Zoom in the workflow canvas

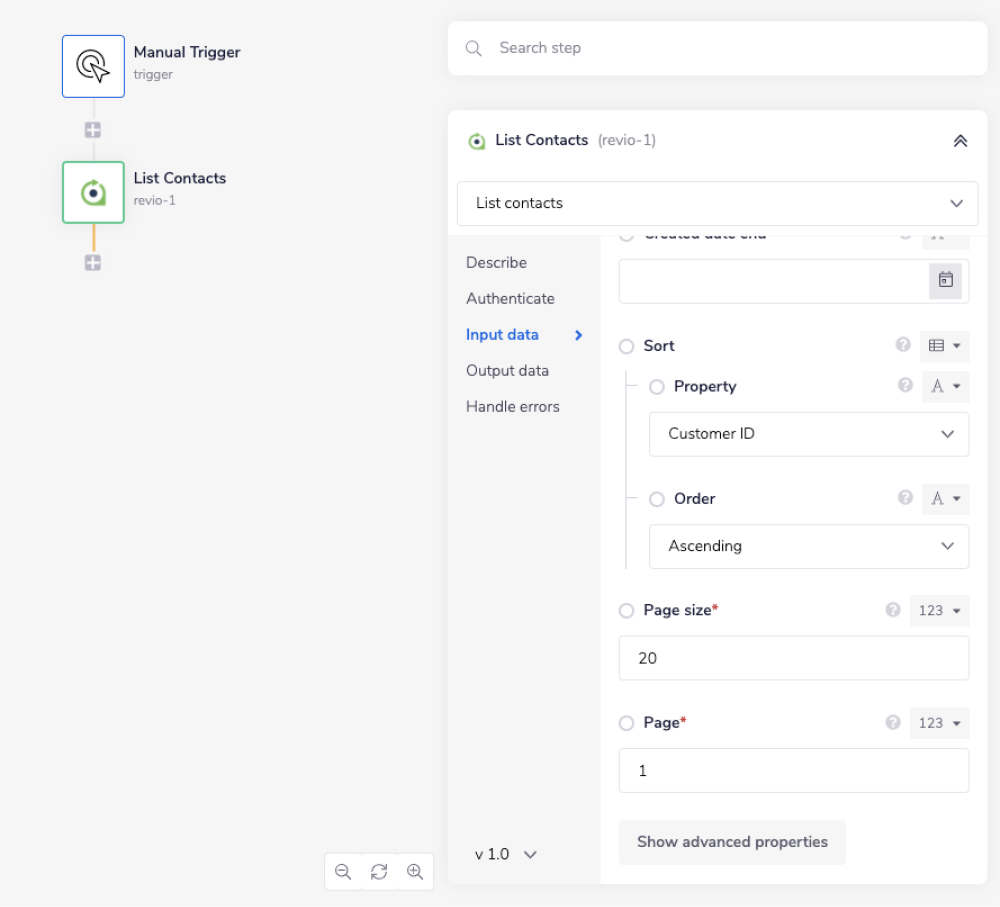(x=415, y=871)
